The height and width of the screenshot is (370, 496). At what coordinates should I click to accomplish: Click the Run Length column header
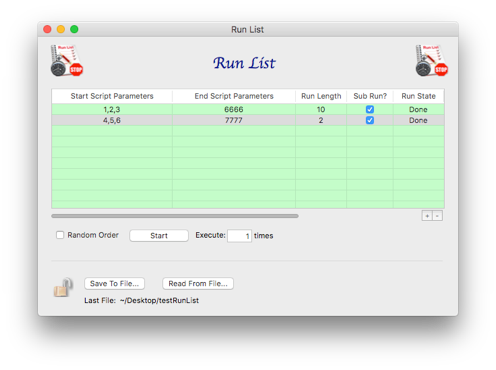pyautogui.click(x=321, y=96)
